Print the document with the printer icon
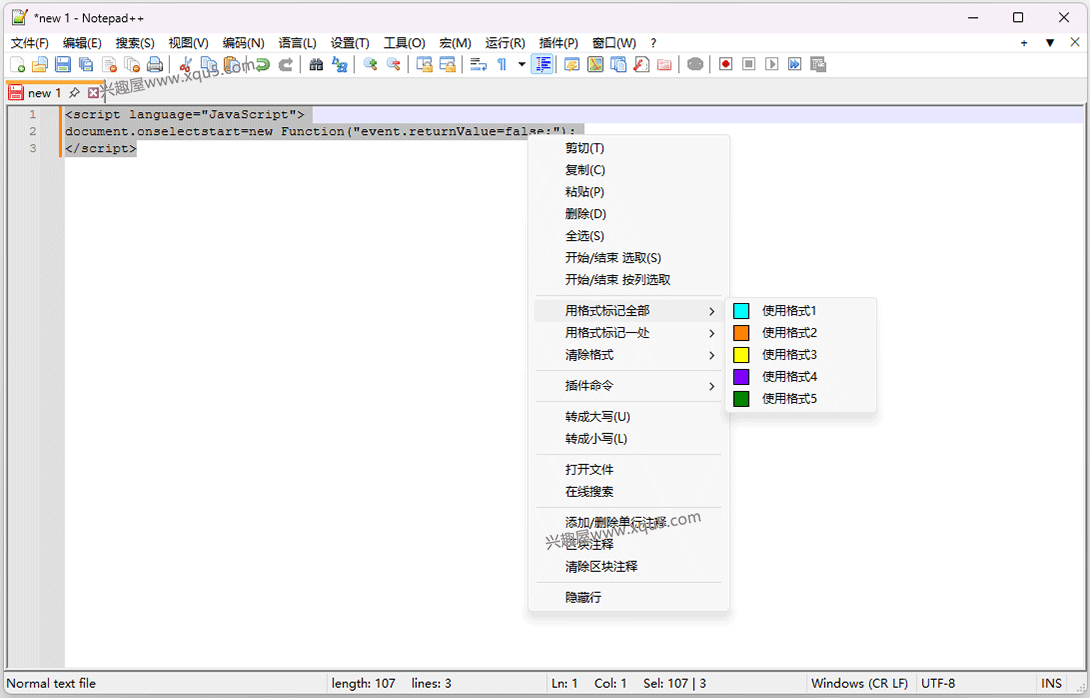Viewport: 1090px width, 698px height. [155, 65]
